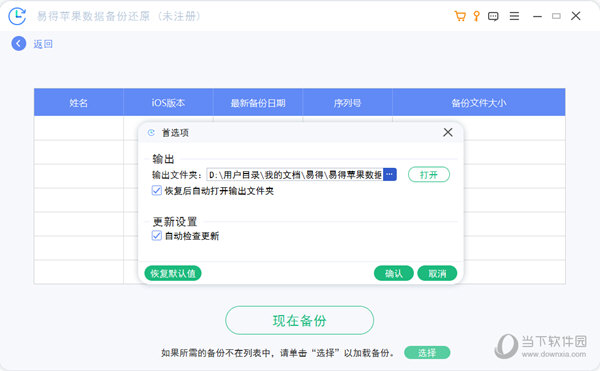
Task: Click the 备份文件大小 column header
Action: point(479,103)
